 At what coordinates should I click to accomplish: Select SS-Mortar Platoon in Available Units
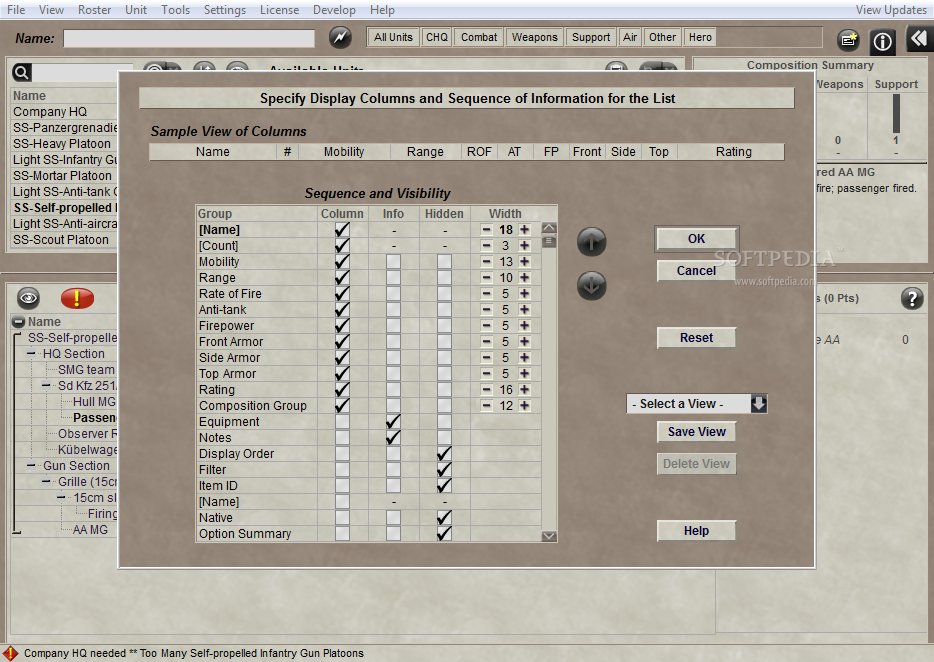63,176
